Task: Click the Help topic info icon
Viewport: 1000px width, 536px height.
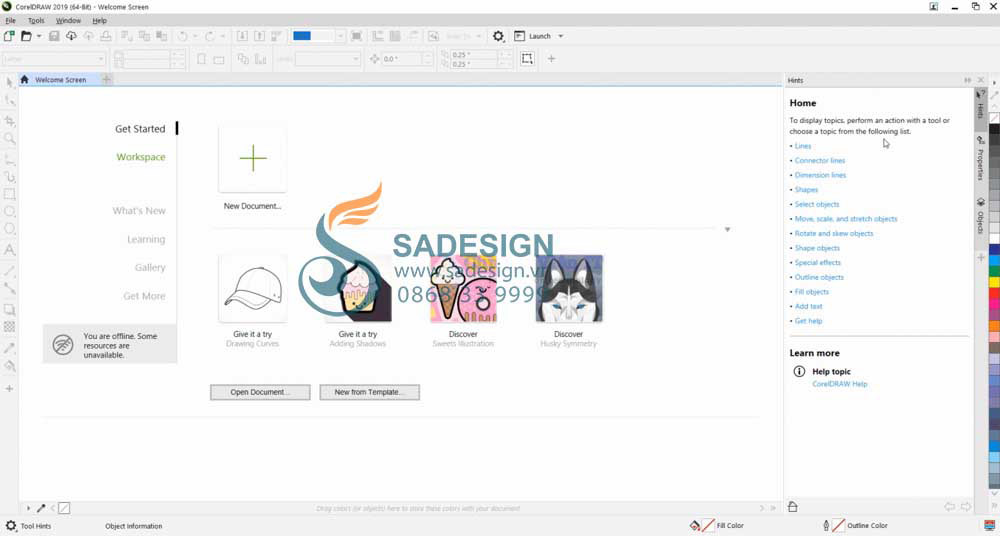Action: pyautogui.click(x=798, y=371)
